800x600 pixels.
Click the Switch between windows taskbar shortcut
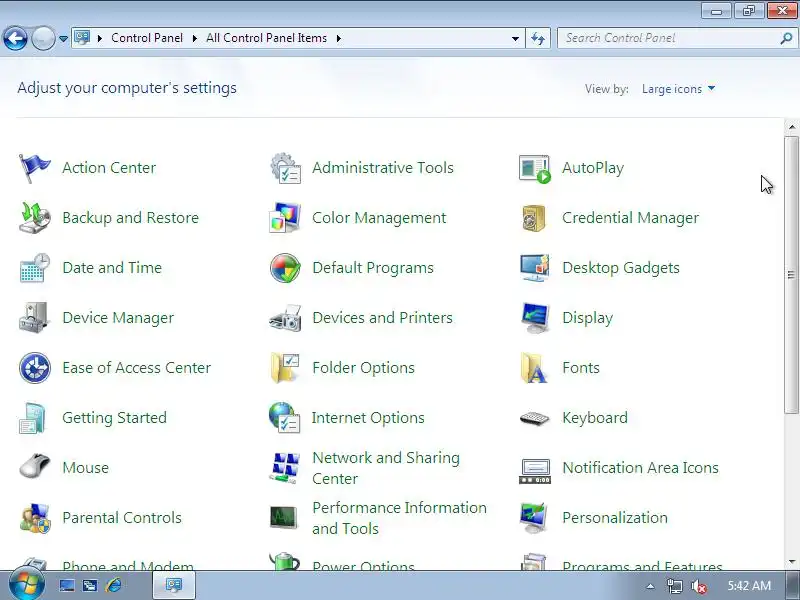90,585
